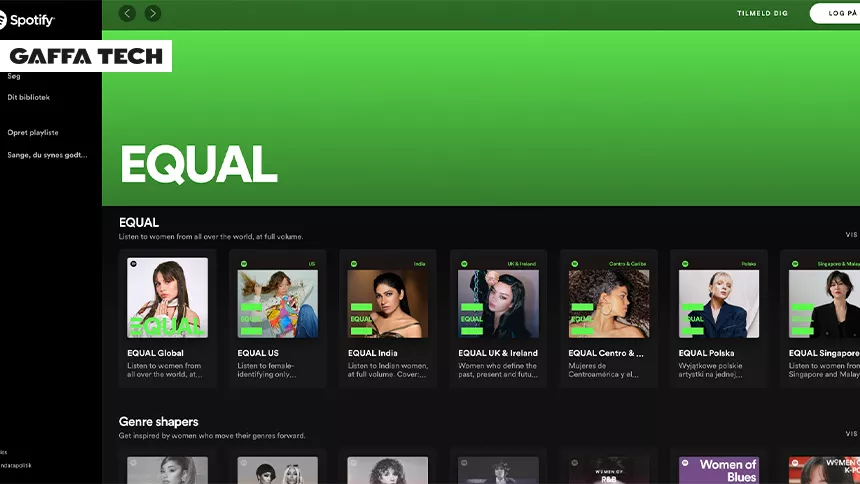Open the Søg menu item
The image size is (860, 484).
(14, 76)
